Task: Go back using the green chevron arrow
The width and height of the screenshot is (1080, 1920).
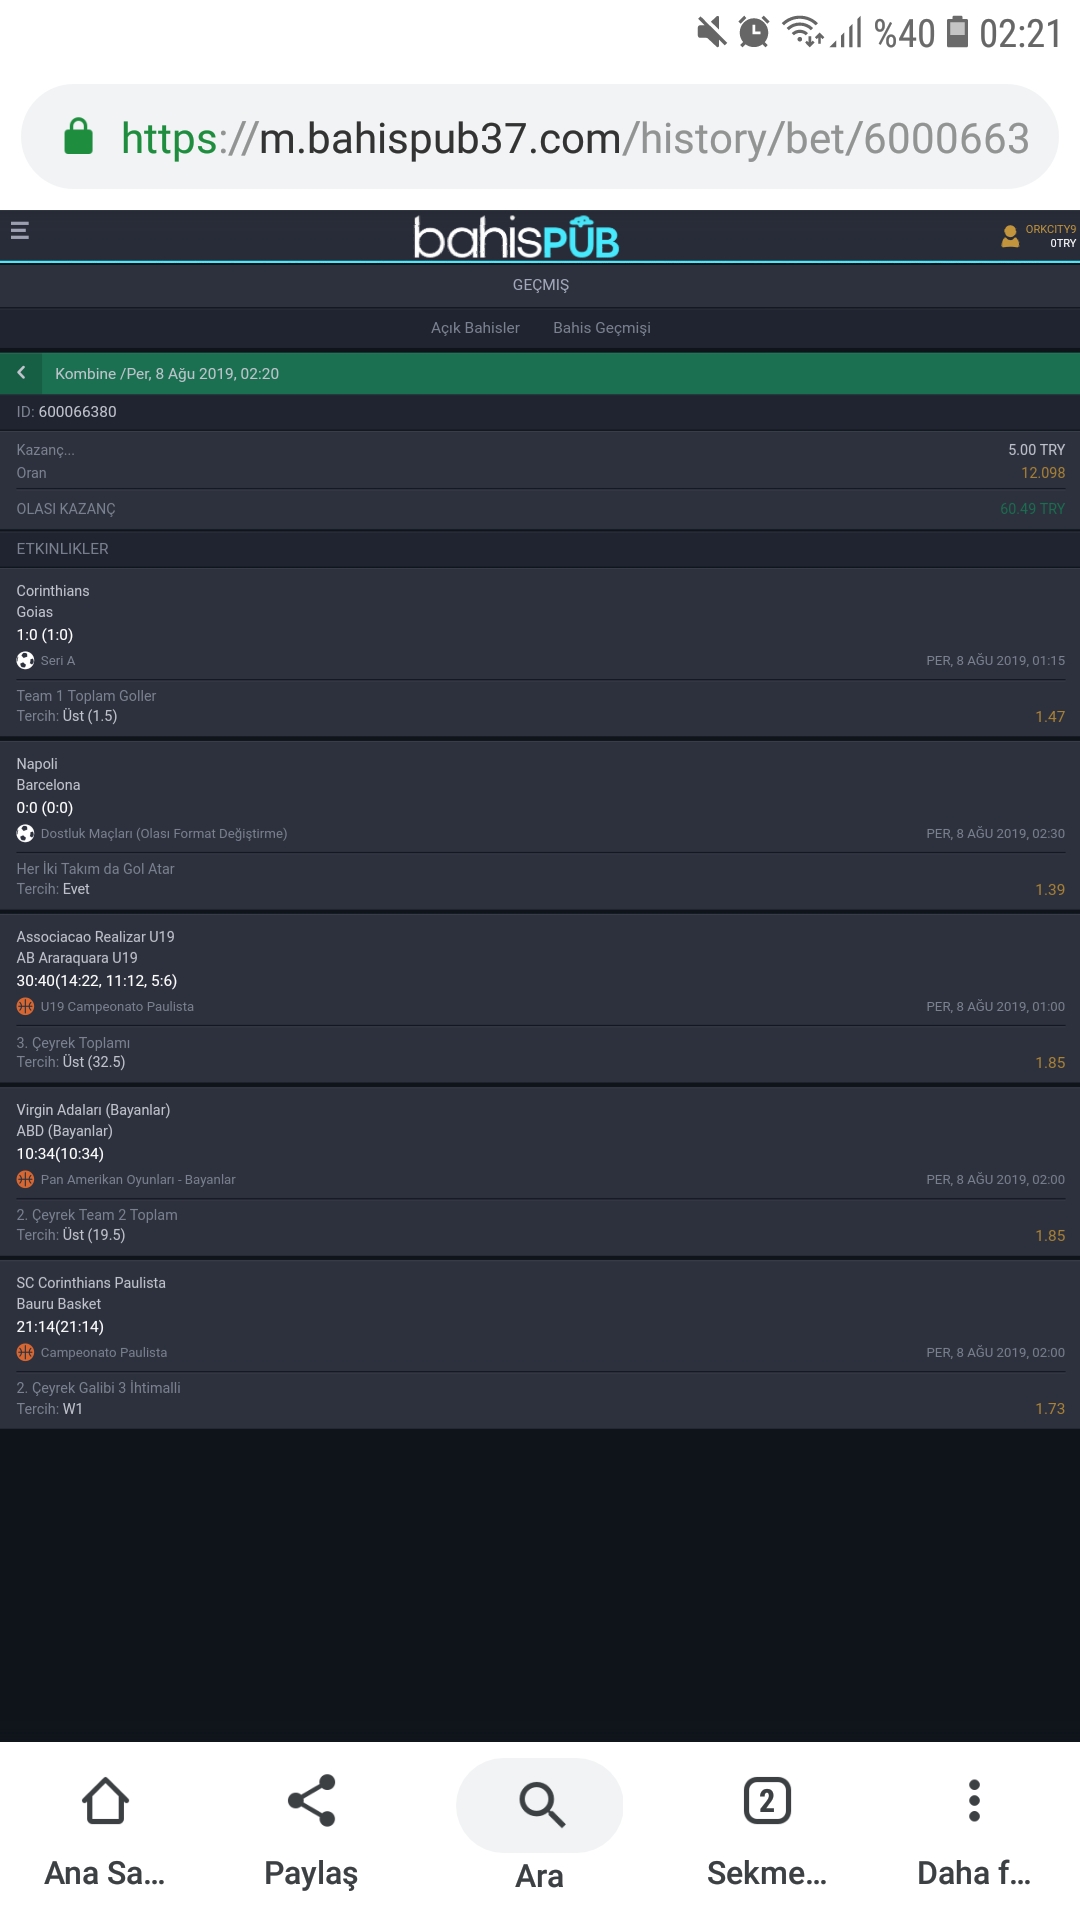Action: 21,372
